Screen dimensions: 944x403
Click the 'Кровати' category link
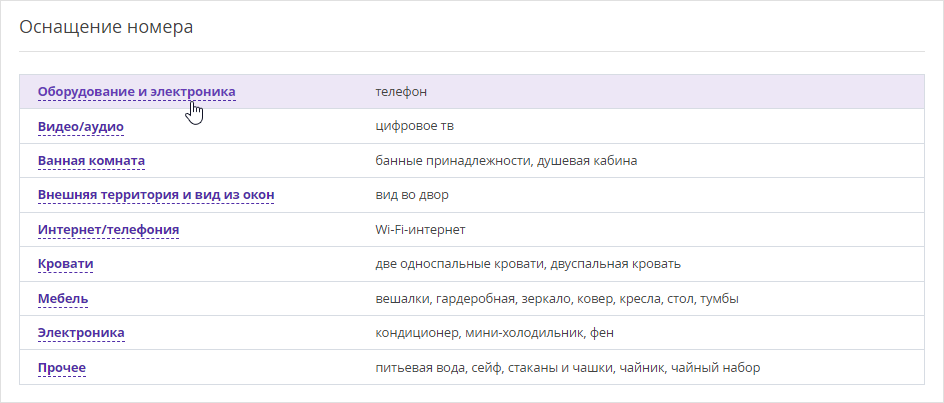coord(65,264)
